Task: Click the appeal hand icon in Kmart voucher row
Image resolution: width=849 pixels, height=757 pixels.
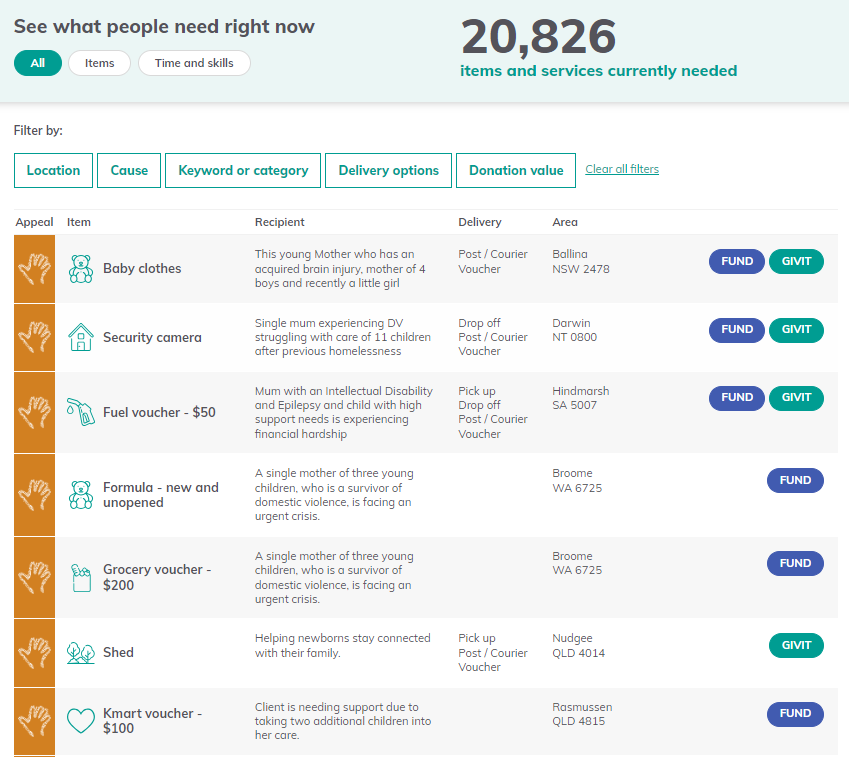Action: tap(35, 721)
